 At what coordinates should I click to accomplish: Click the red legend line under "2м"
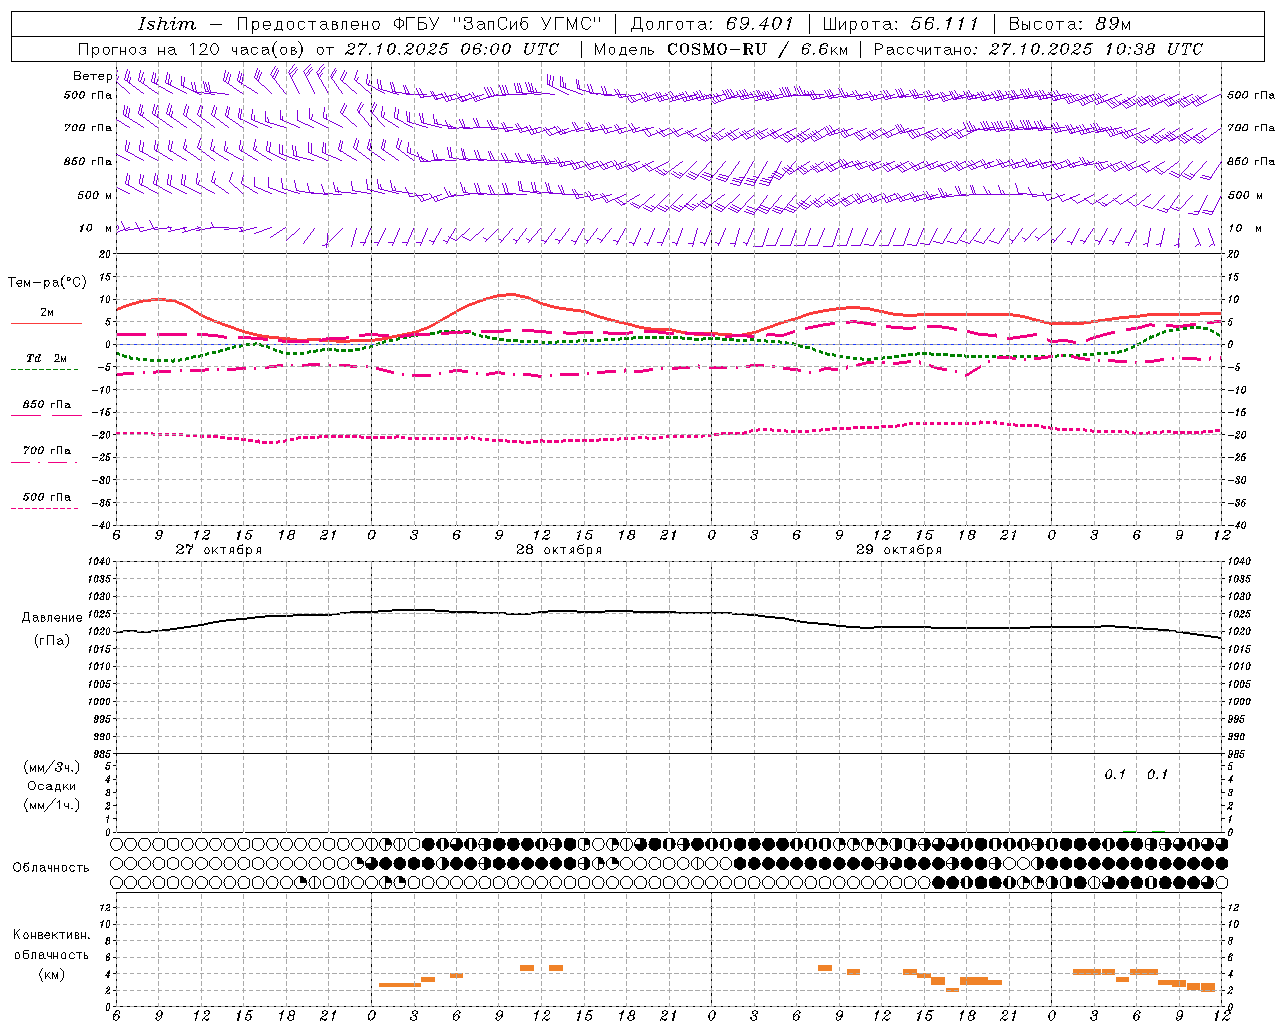[46, 324]
